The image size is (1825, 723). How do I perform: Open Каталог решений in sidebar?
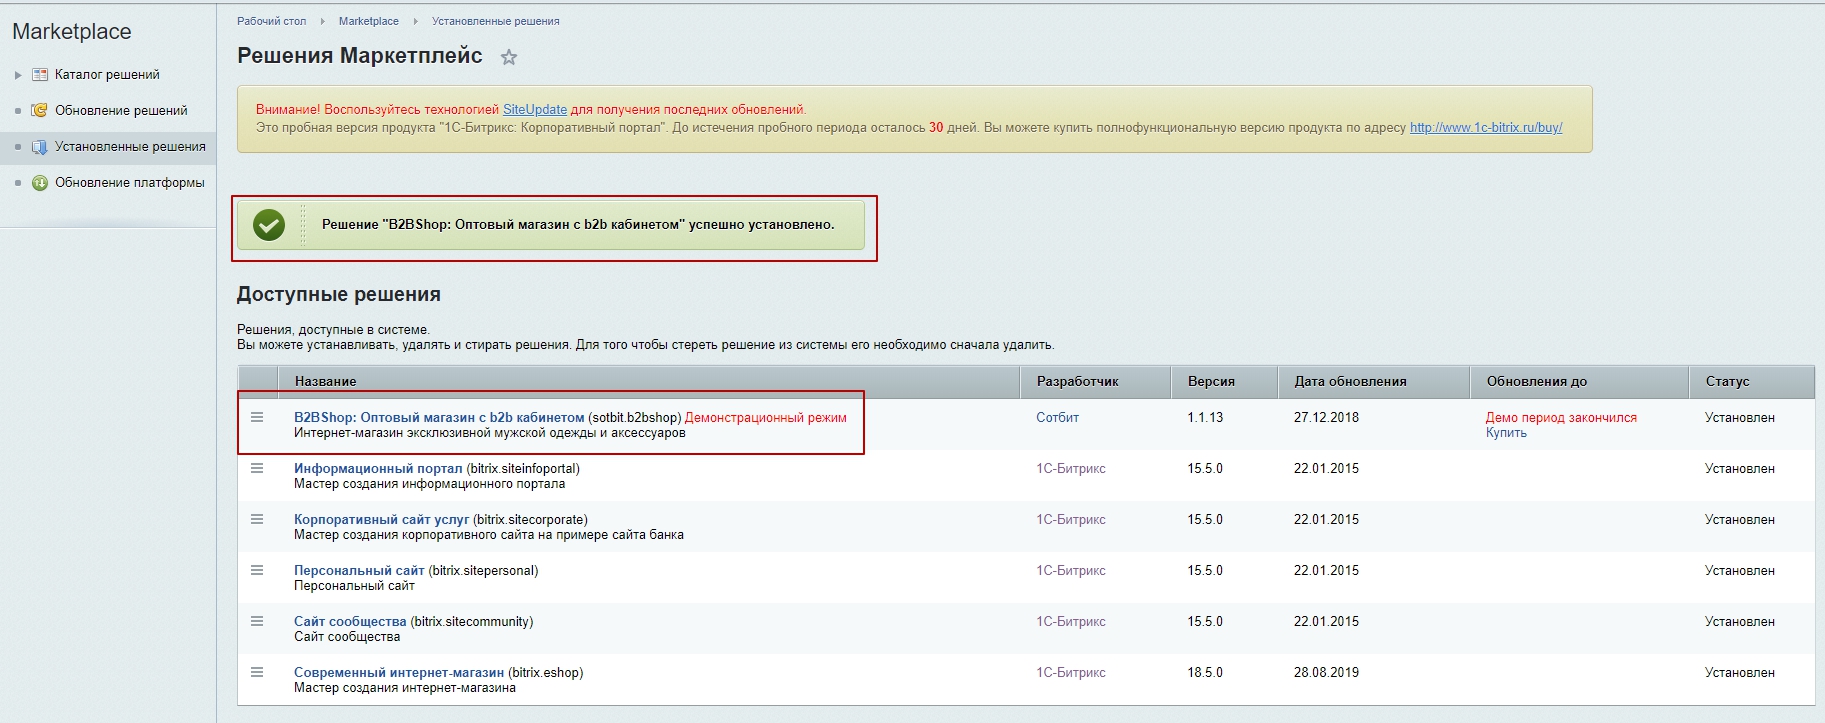[107, 75]
